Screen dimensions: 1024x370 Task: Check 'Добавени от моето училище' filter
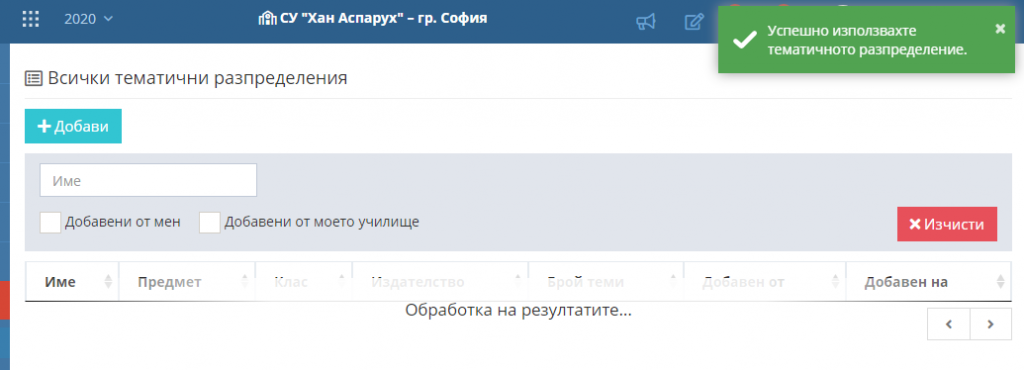(210, 223)
